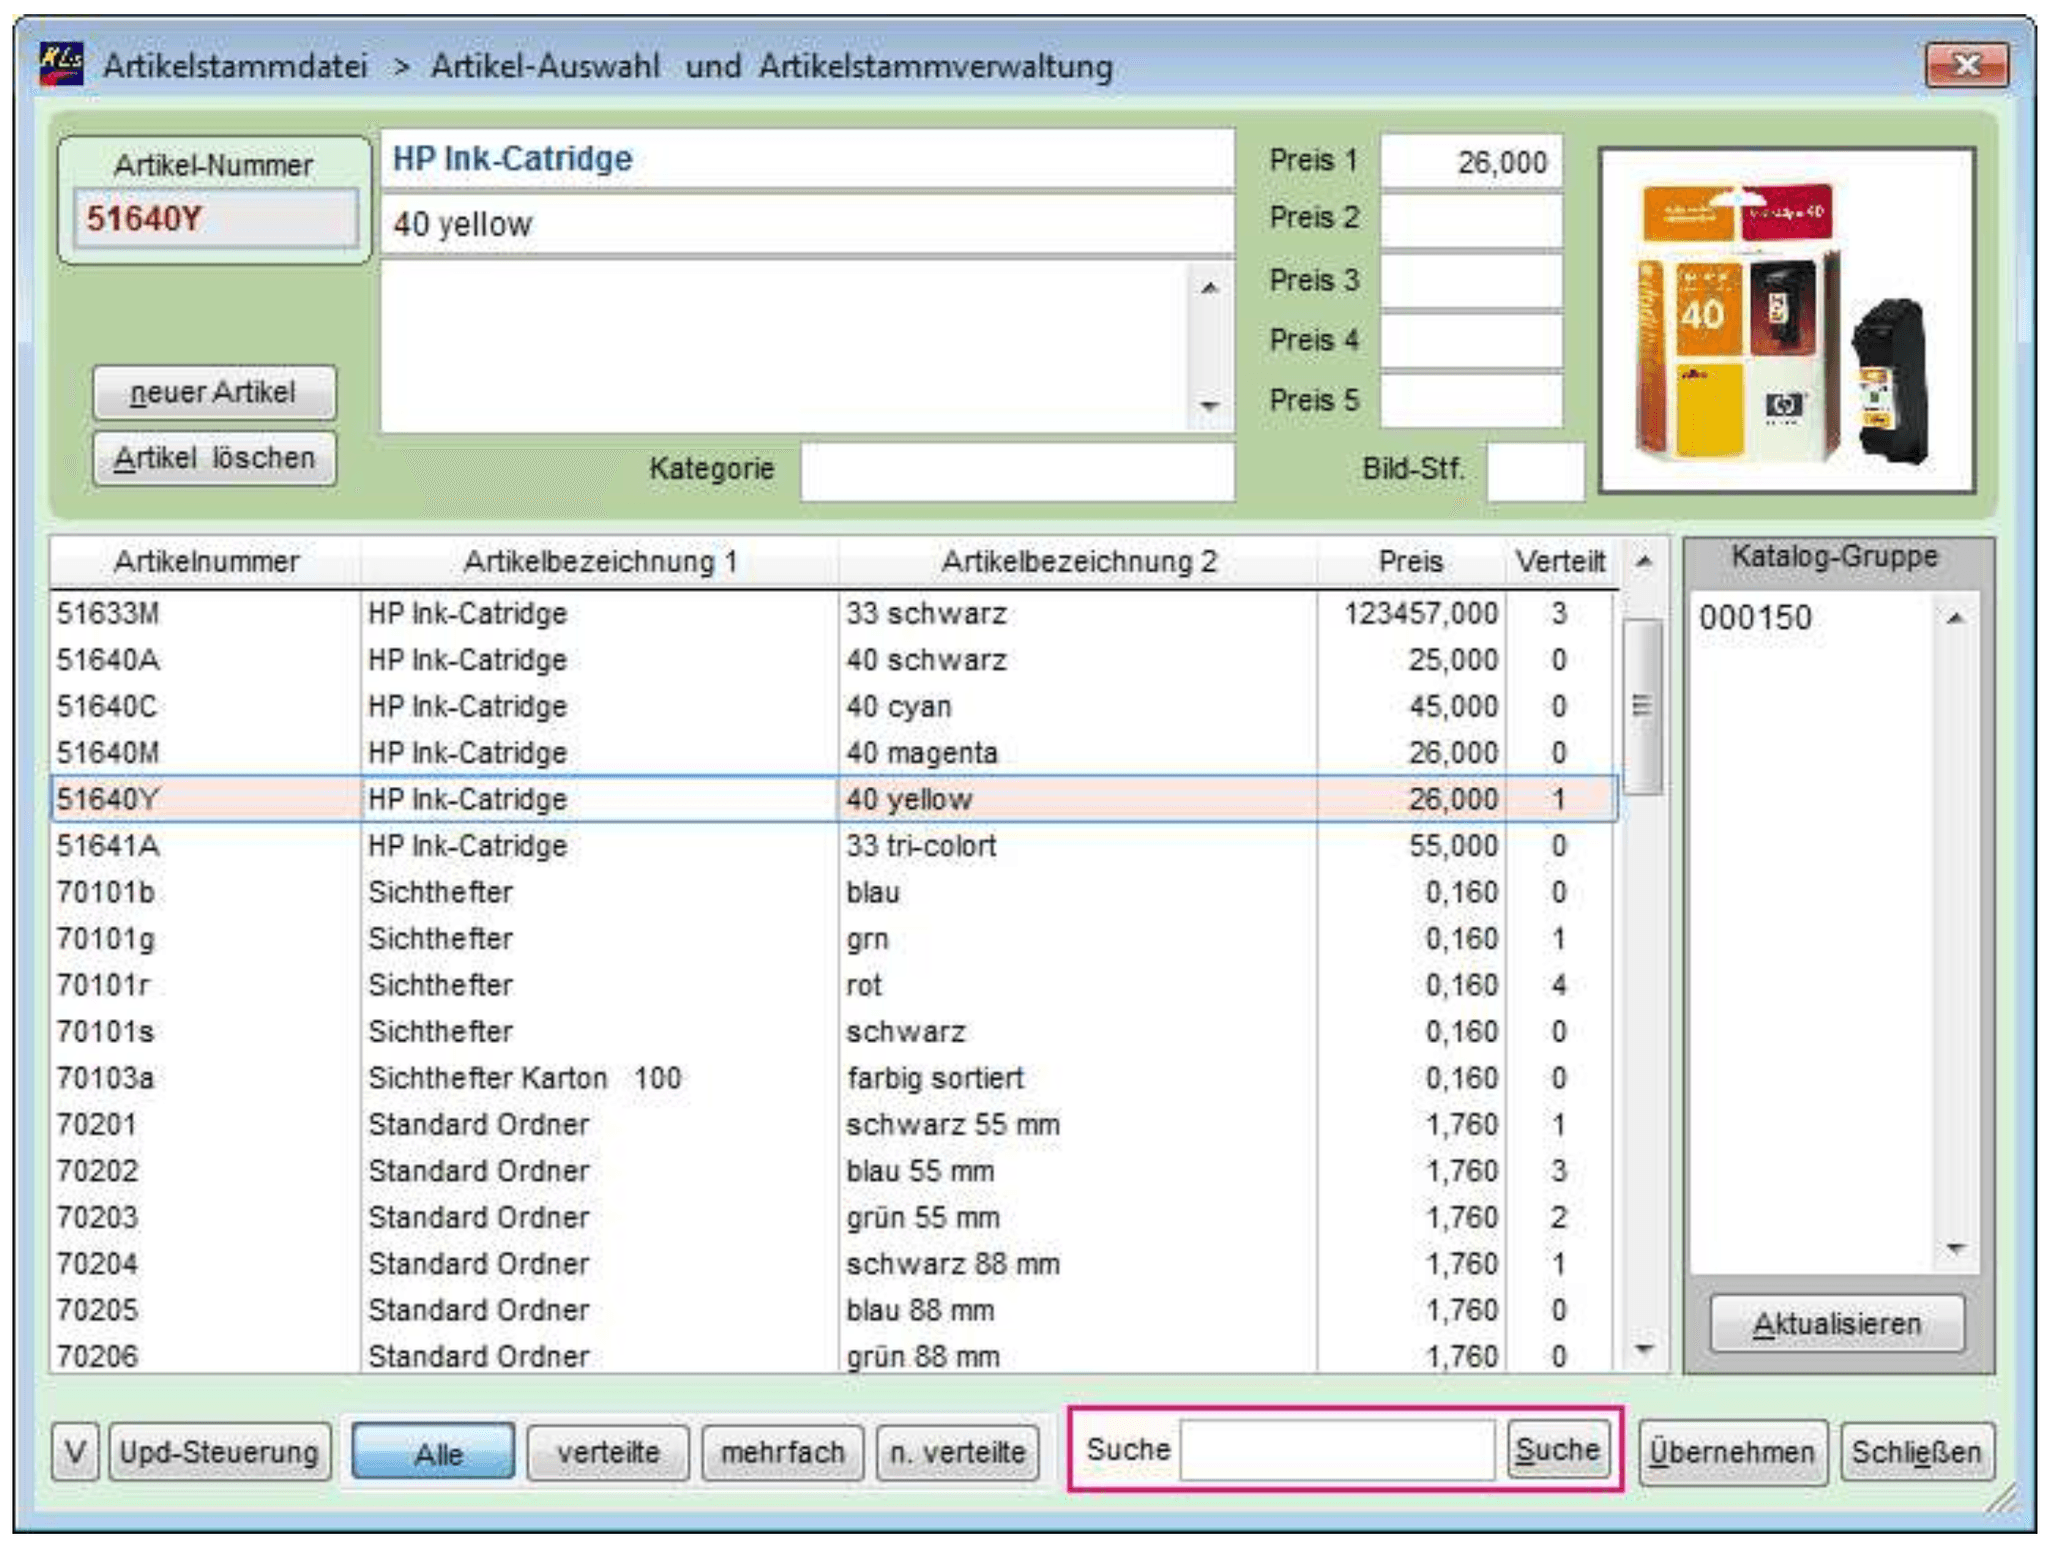The width and height of the screenshot is (2048, 1547).
Task: Activate the 'n. verteilte' filter button
Action: (x=957, y=1452)
